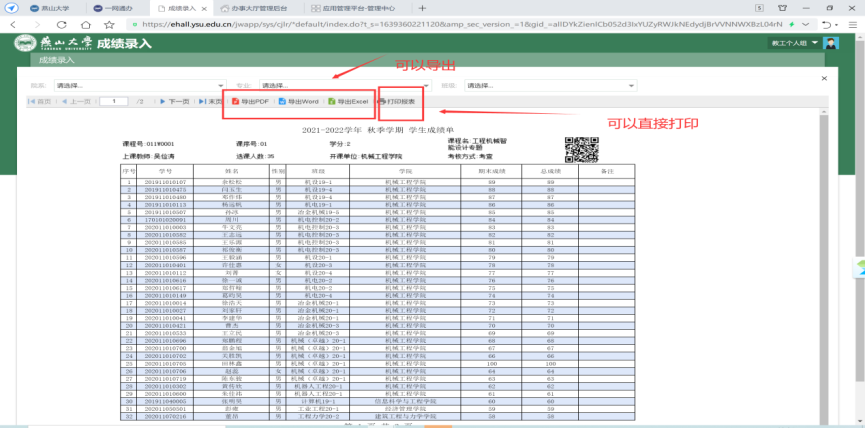865x428 pixels.
Task: Open the 班级 dropdown
Action: click(548, 86)
